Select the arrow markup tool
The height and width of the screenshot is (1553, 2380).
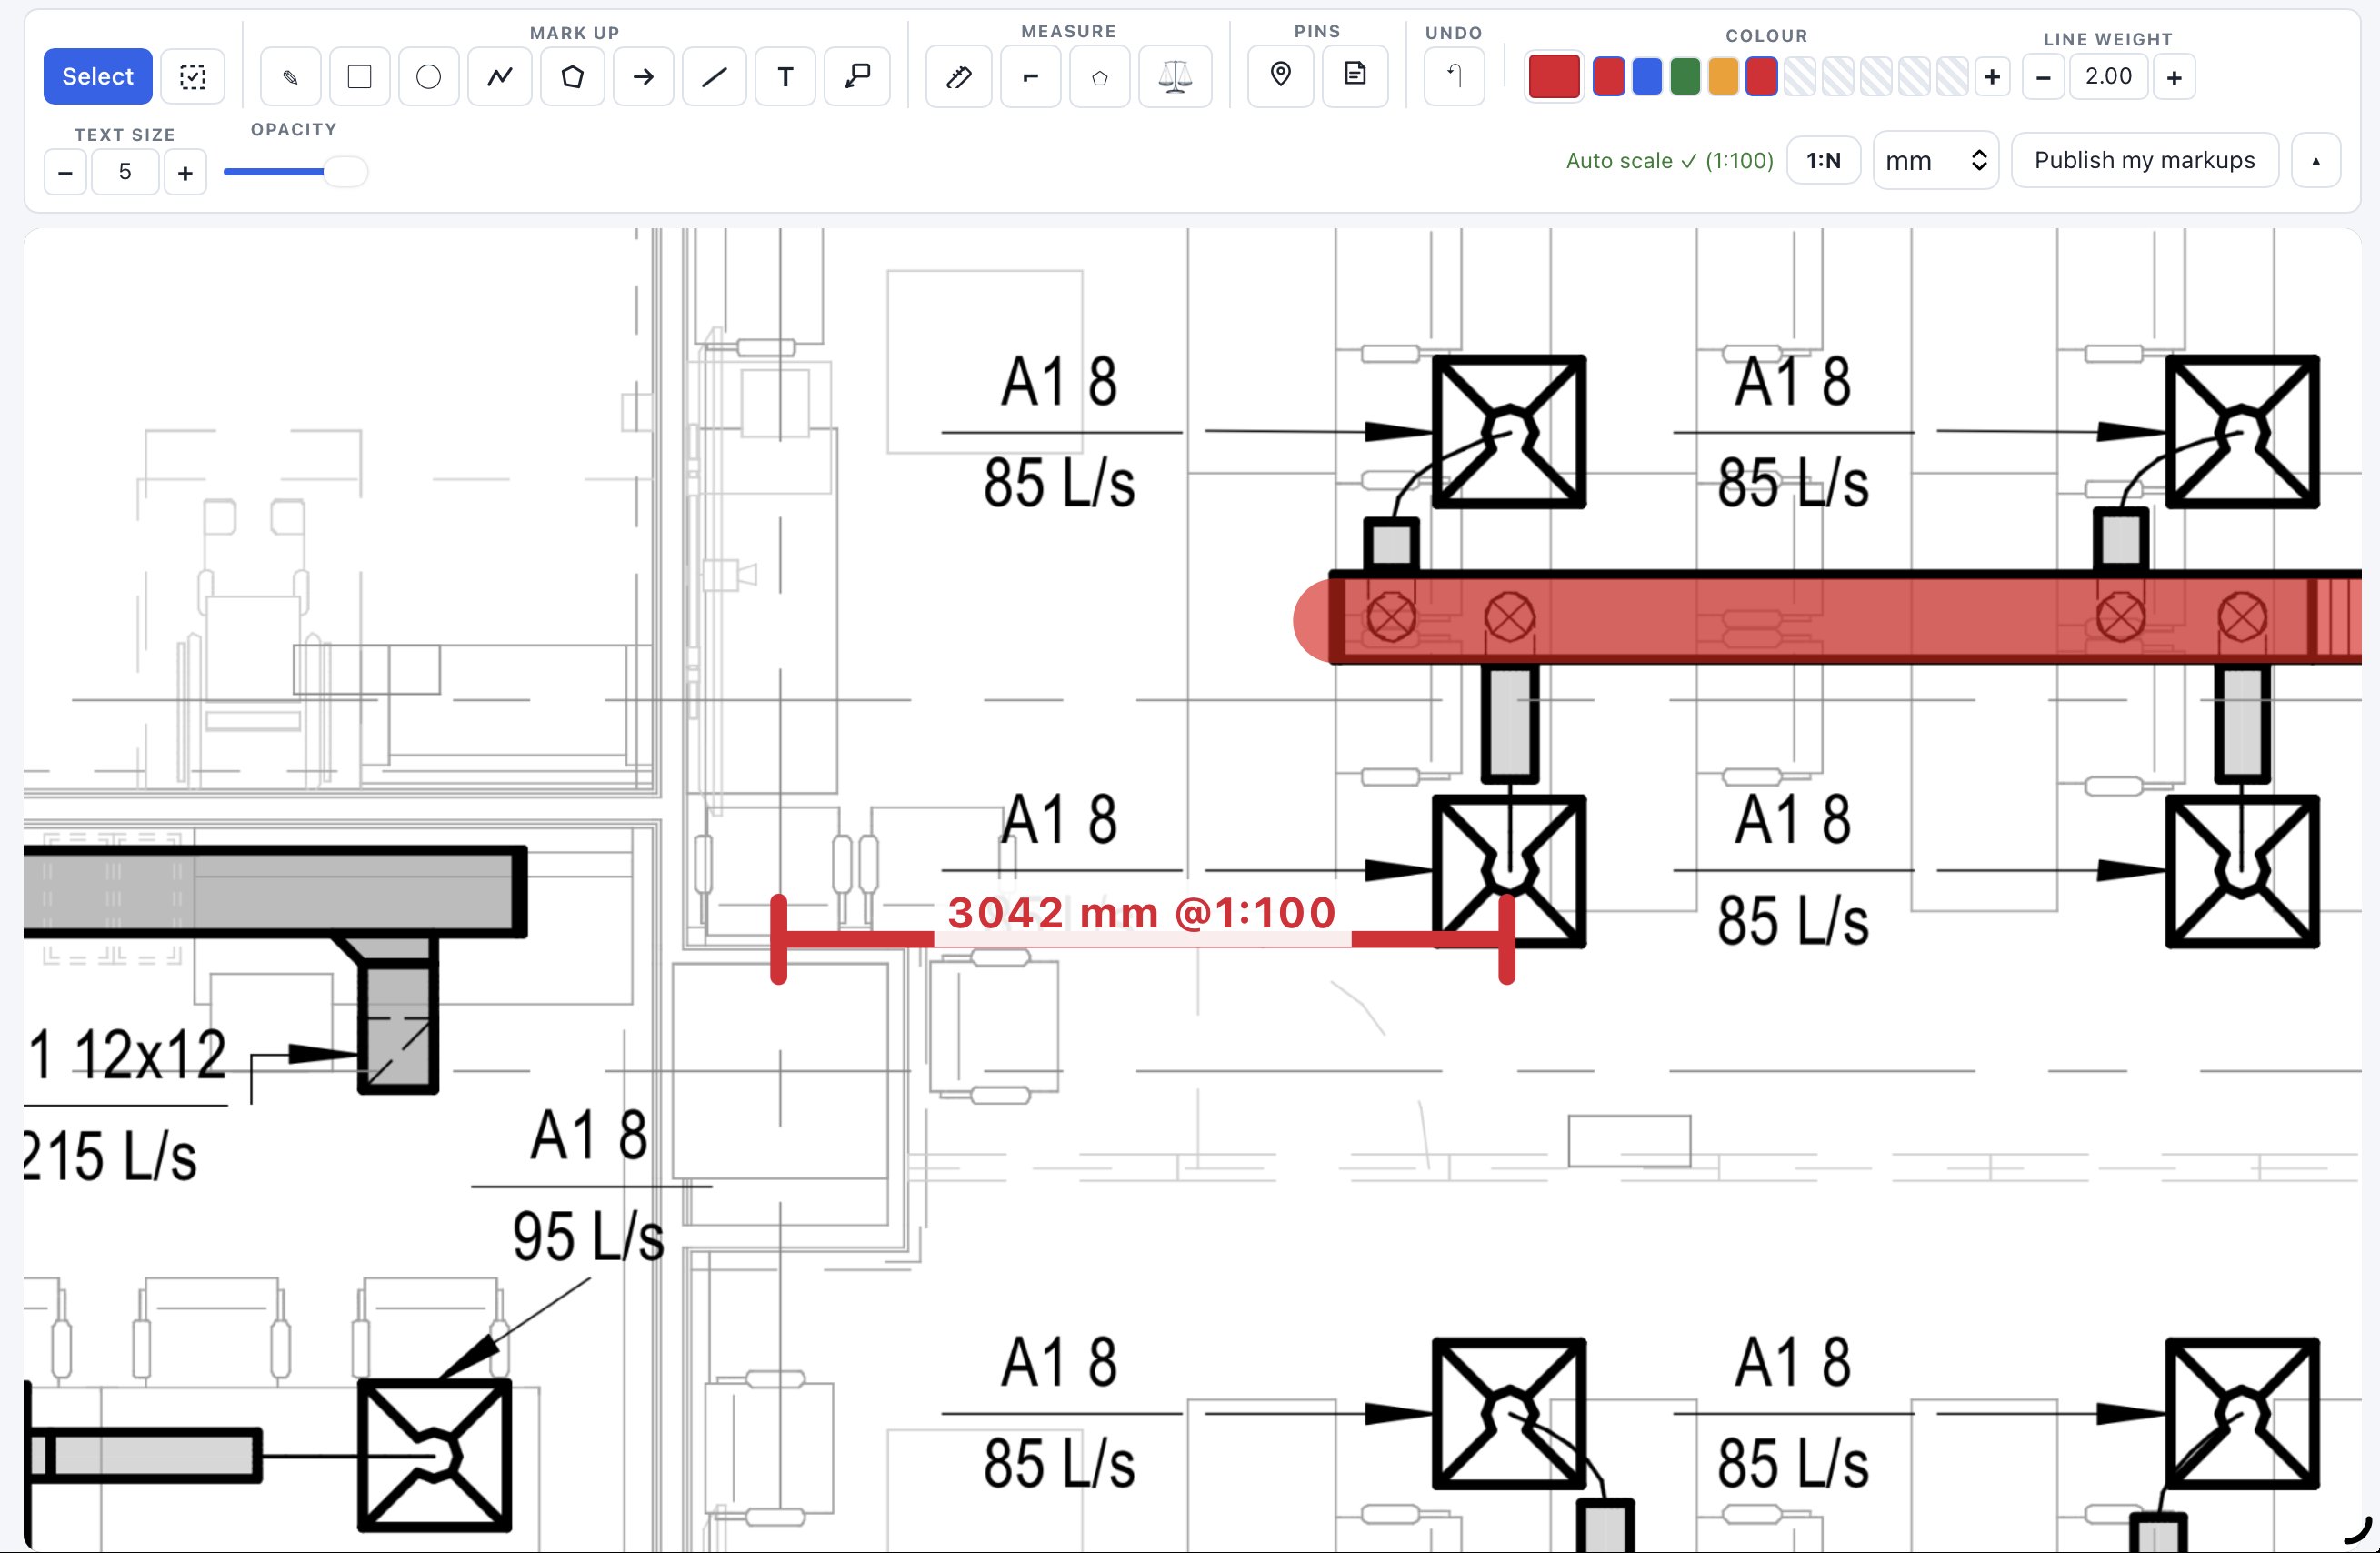[643, 76]
